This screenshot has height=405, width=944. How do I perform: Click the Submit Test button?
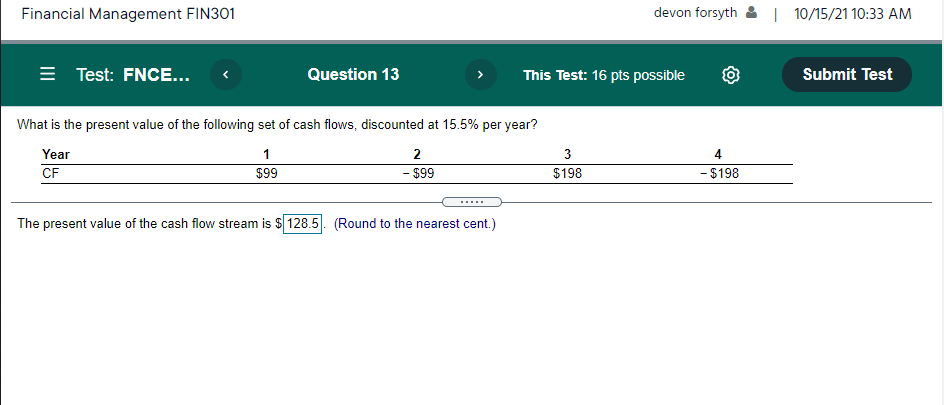click(846, 75)
